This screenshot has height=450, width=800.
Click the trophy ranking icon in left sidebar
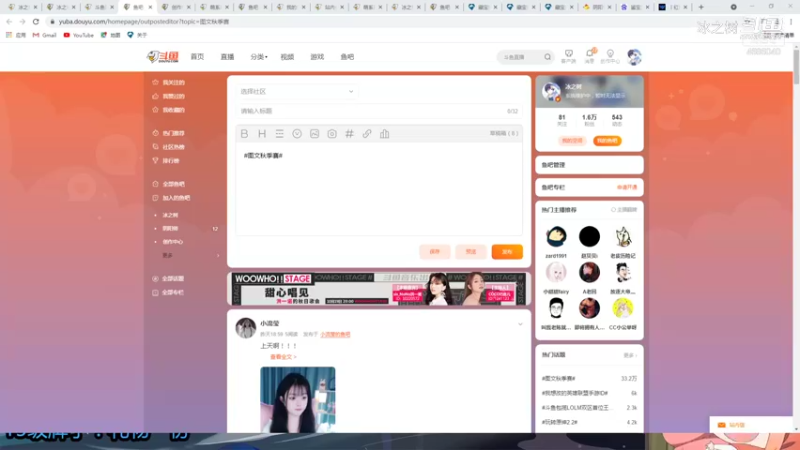(156, 161)
